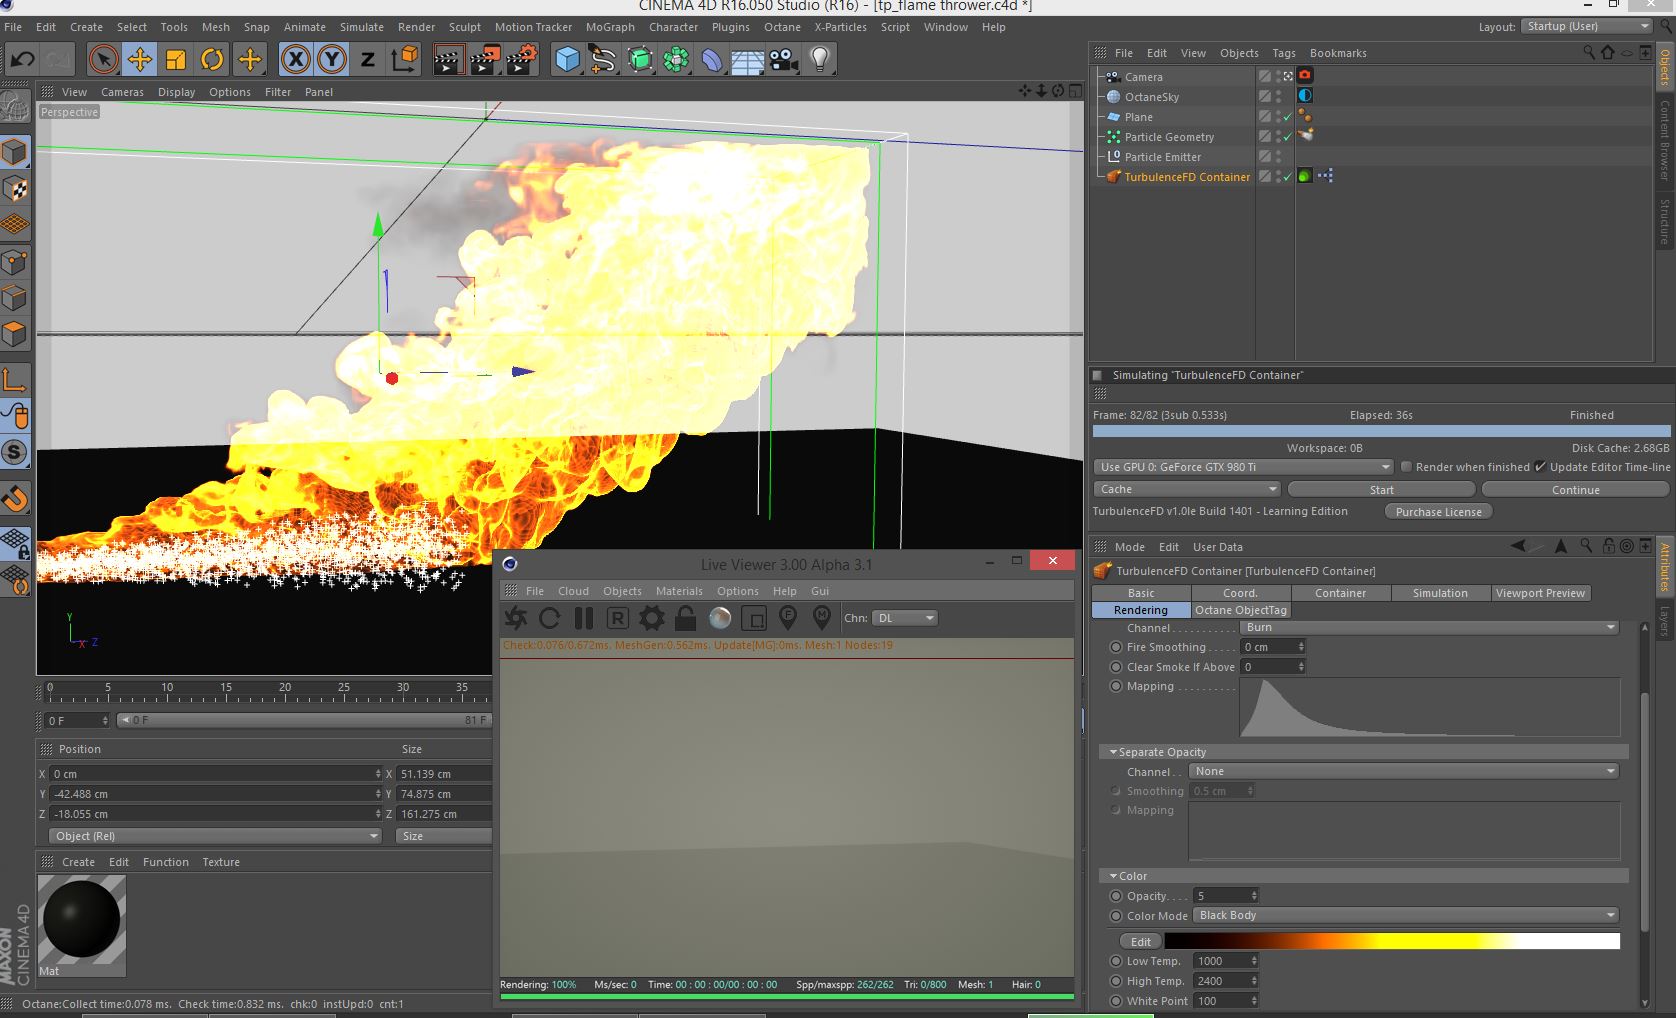The image size is (1676, 1018).
Task: Switch to the Simulation tab
Action: (1439, 593)
